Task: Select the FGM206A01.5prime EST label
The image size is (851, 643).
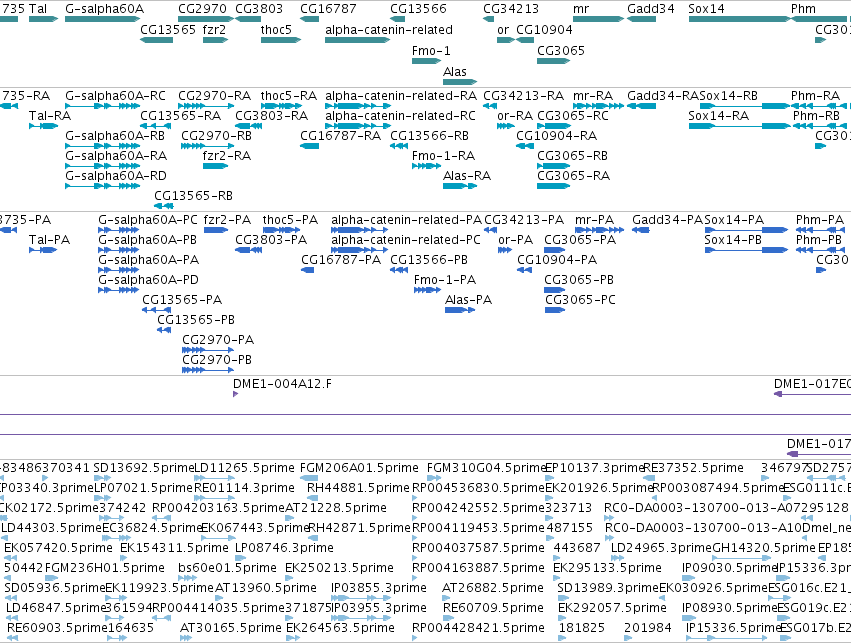Action: pyautogui.click(x=359, y=468)
